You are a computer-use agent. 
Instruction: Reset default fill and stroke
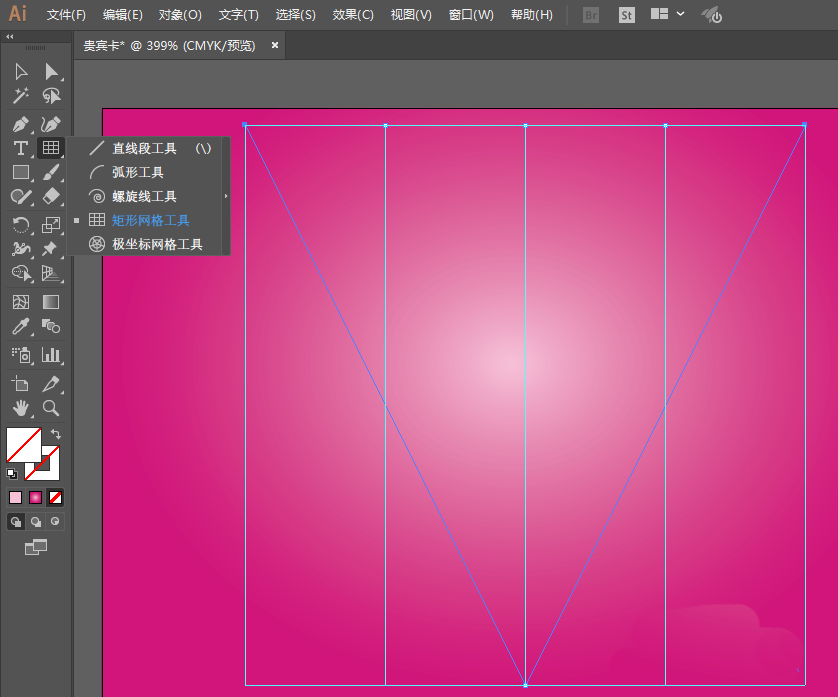pyautogui.click(x=12, y=474)
